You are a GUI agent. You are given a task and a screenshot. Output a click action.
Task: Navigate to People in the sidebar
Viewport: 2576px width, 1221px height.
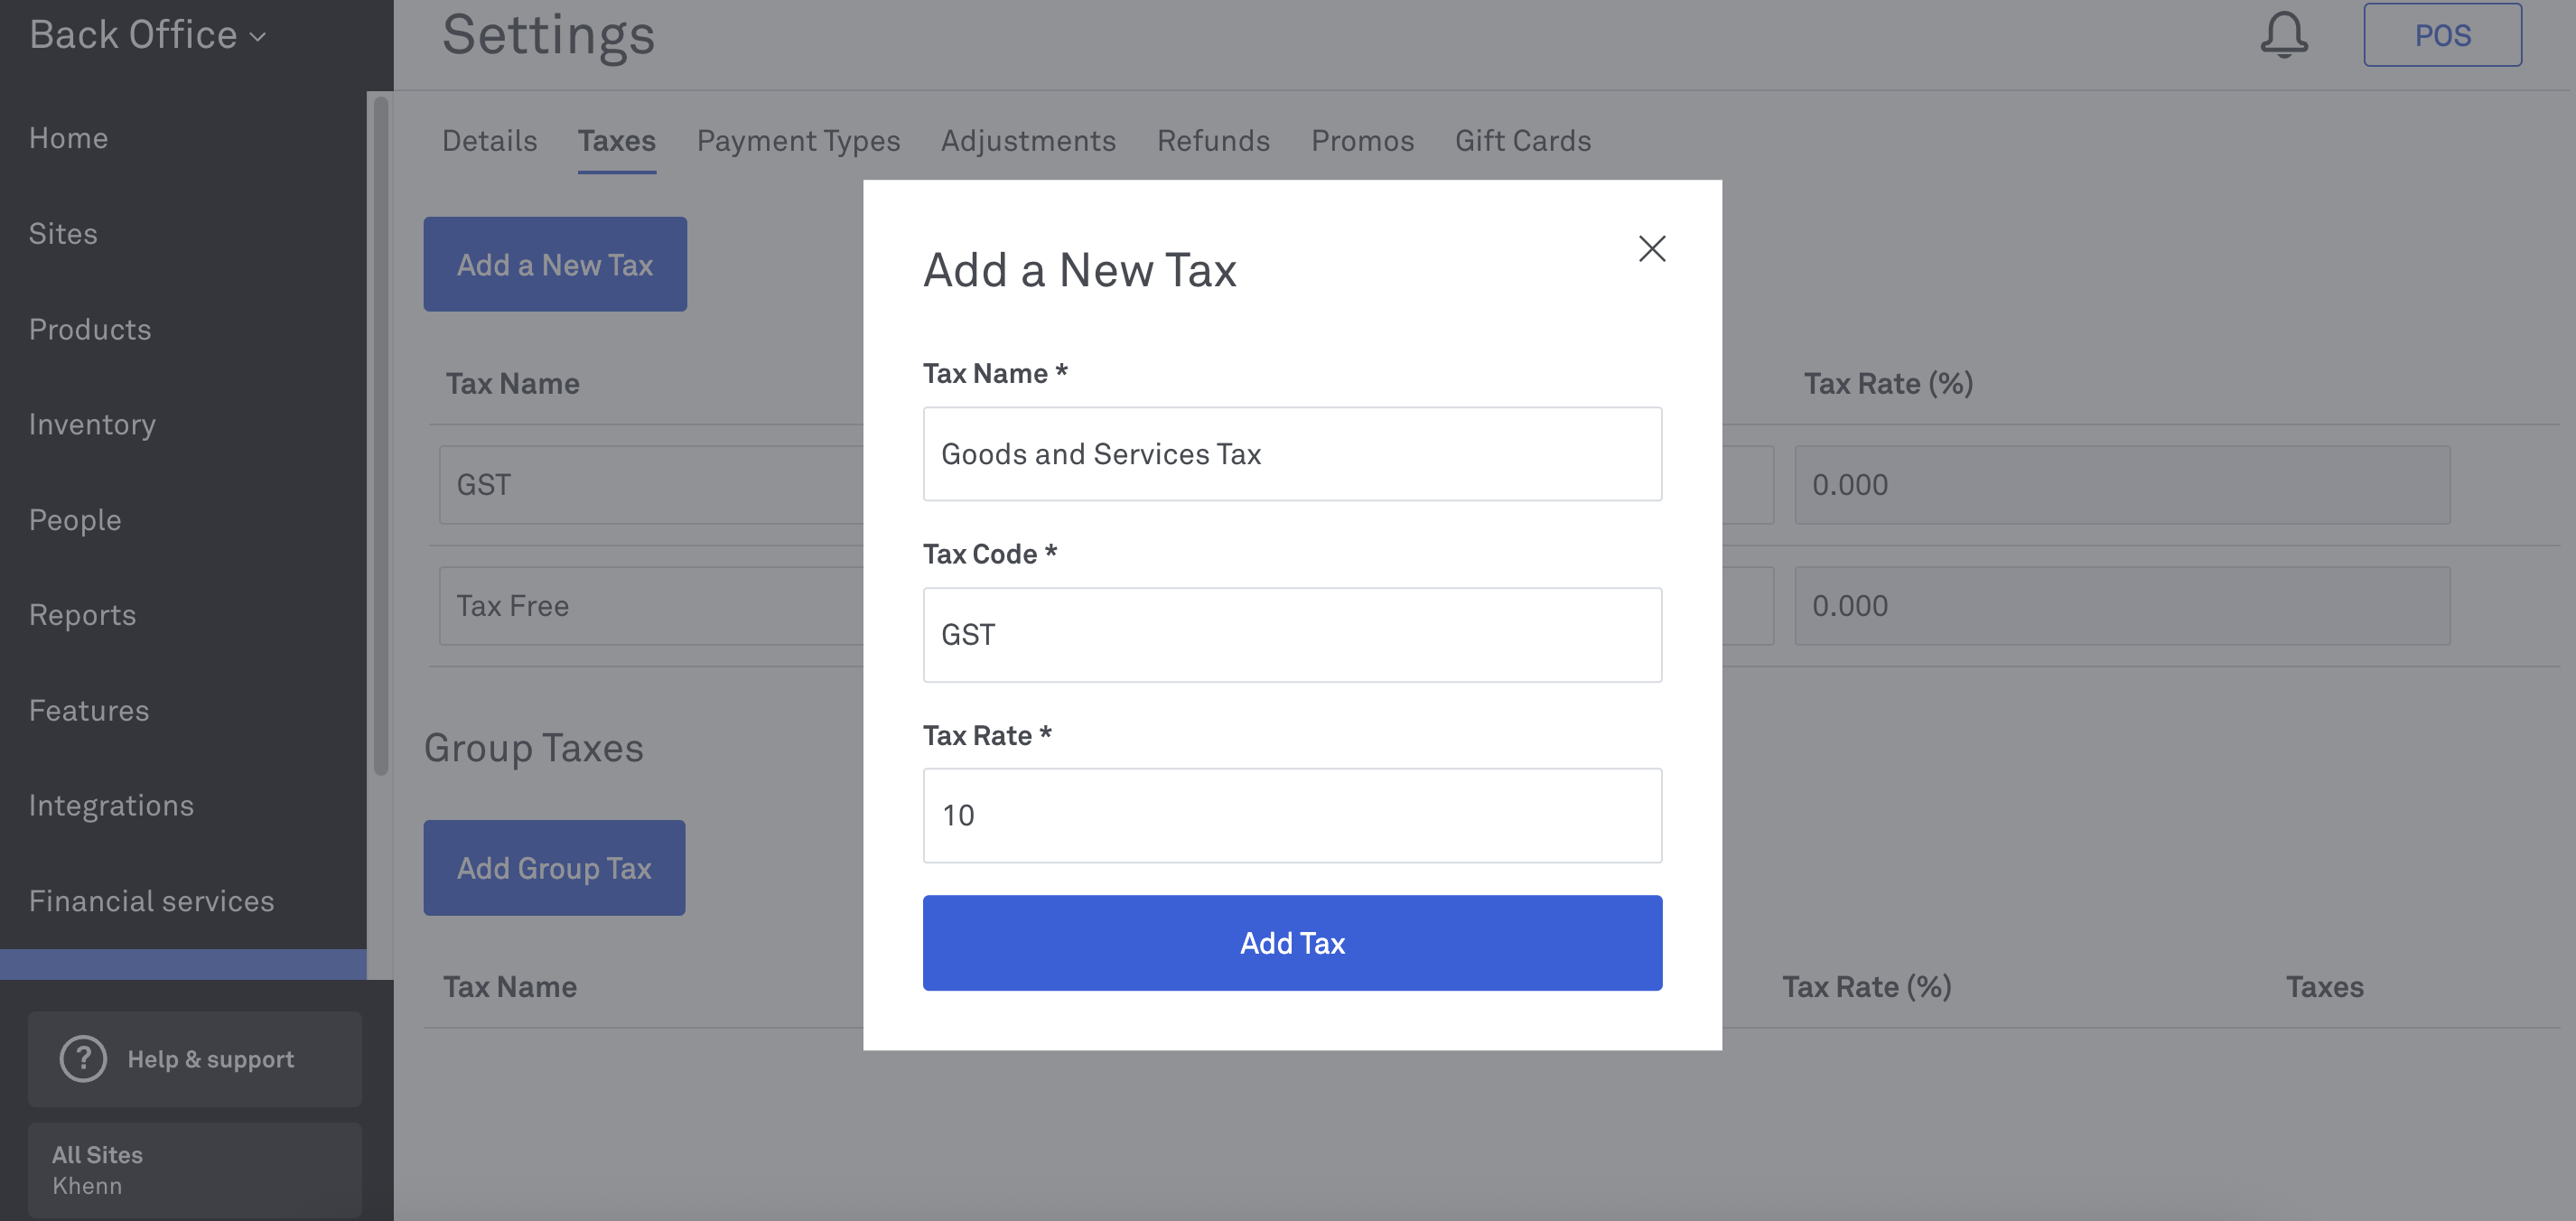click(75, 520)
